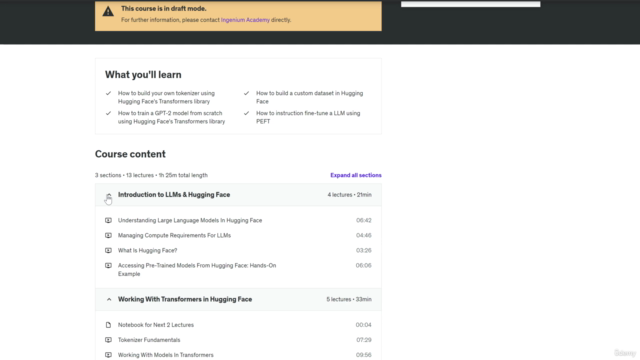Click How to build a custom dataset text
The image size is (640, 360).
pyautogui.click(x=309, y=97)
